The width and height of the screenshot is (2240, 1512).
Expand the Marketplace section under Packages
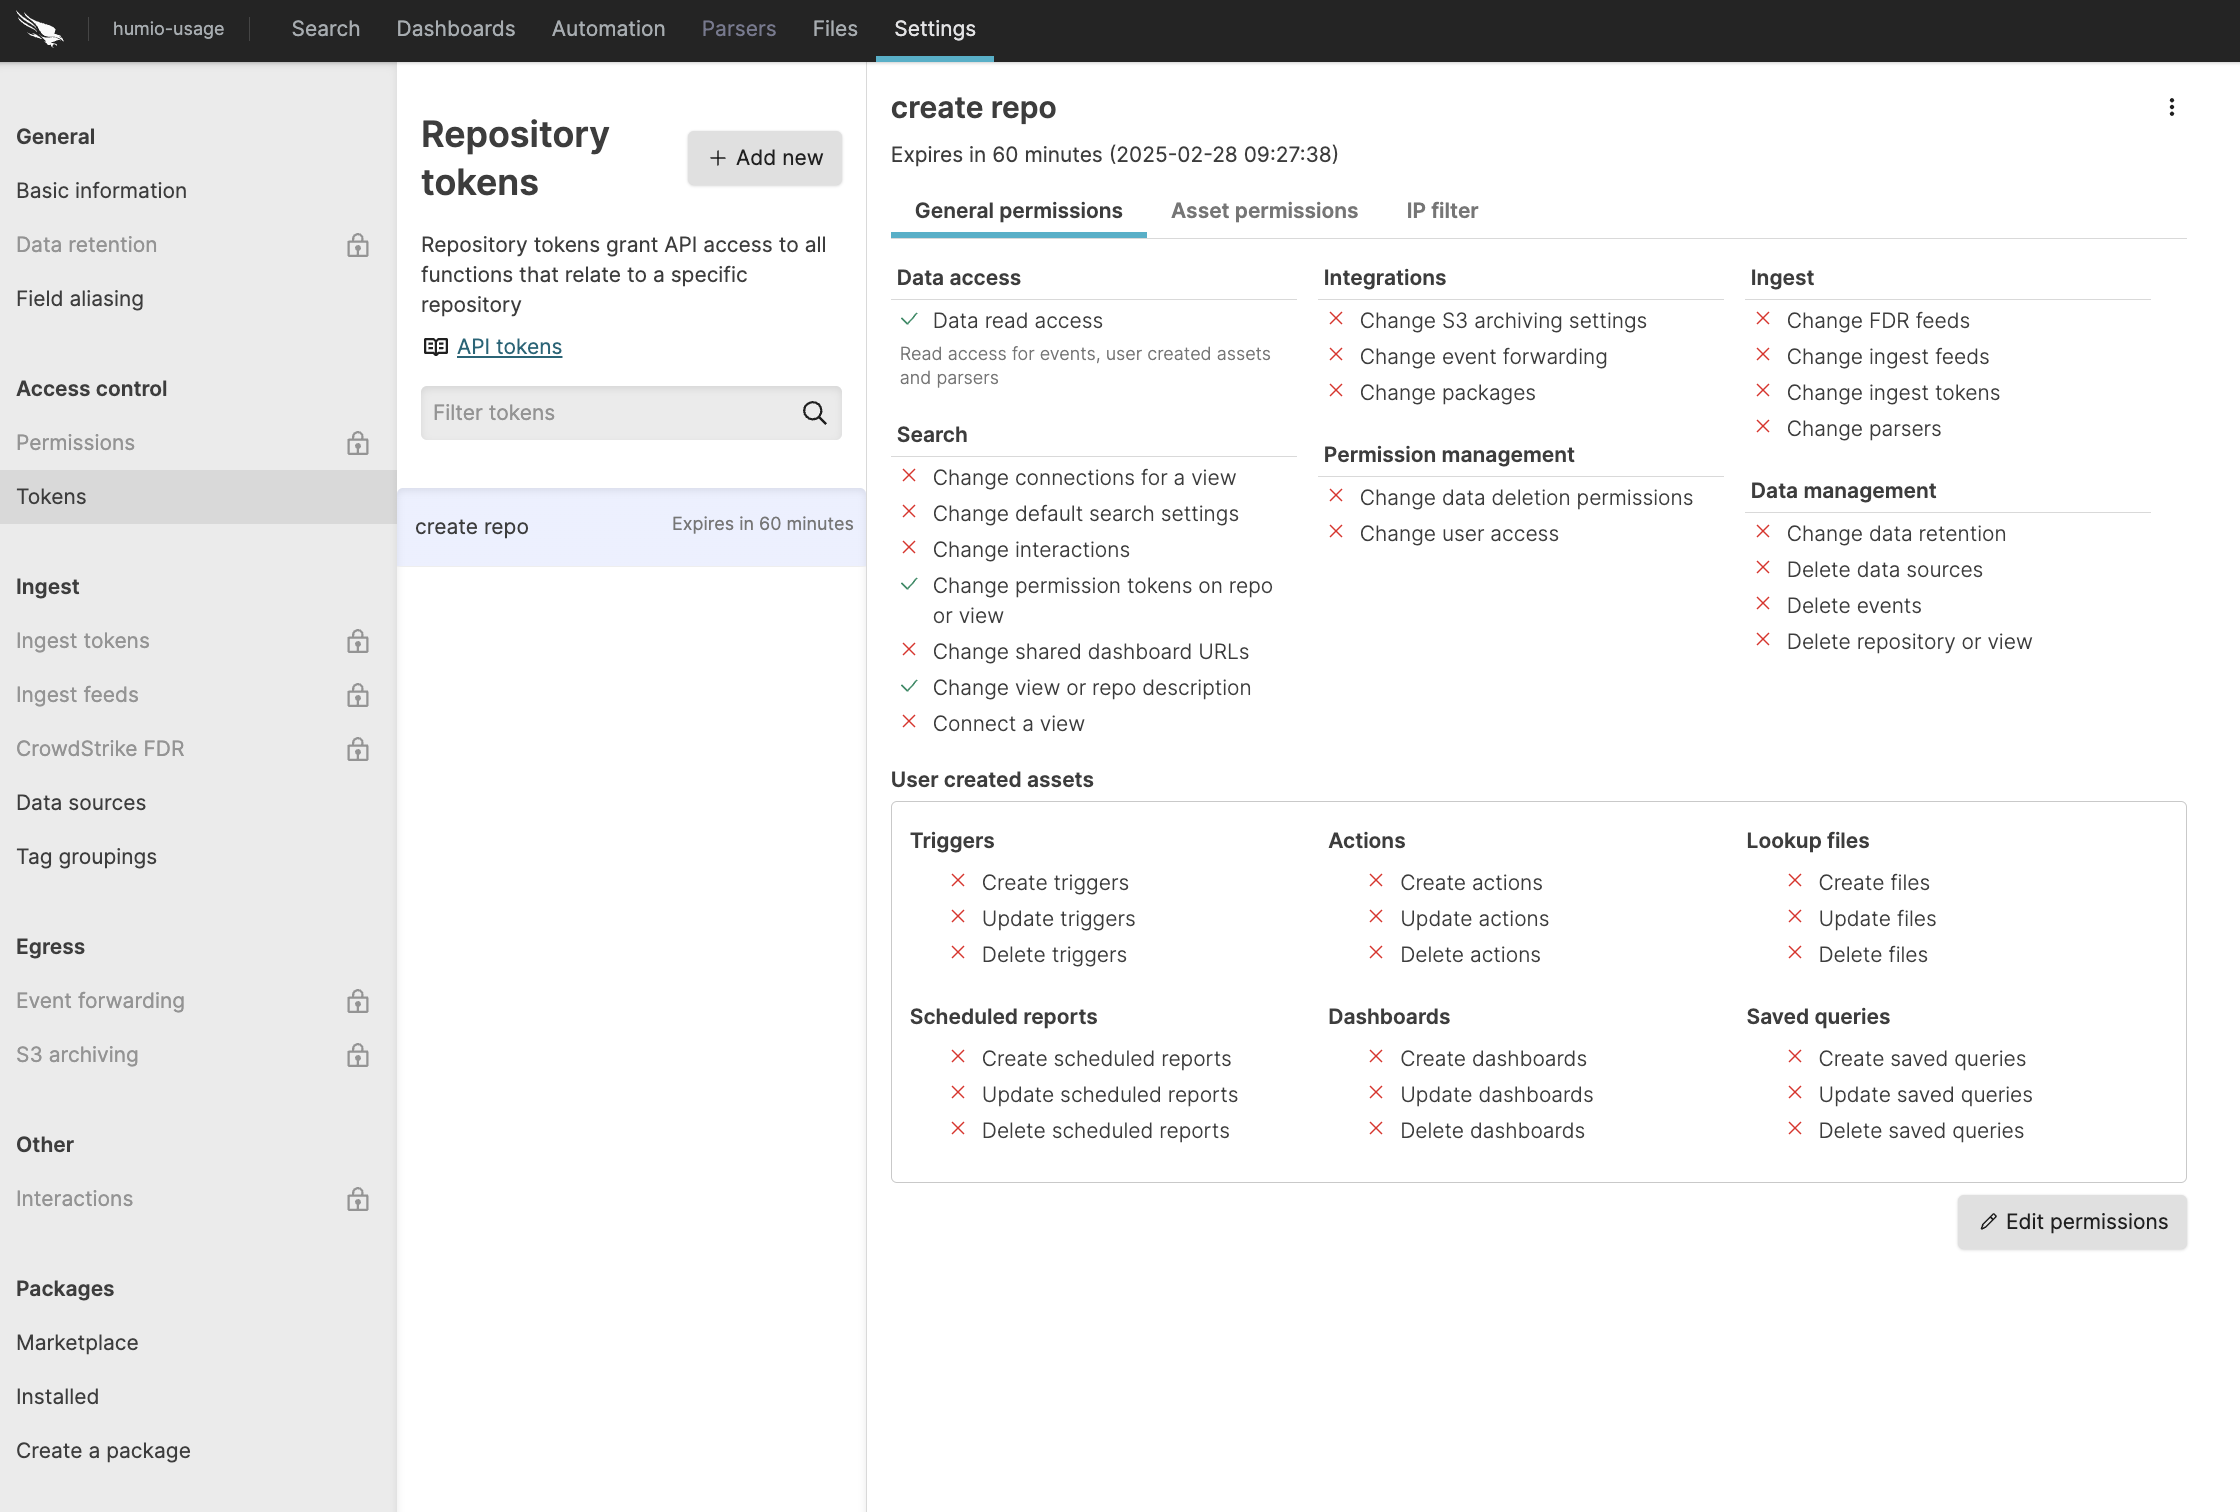click(77, 1342)
